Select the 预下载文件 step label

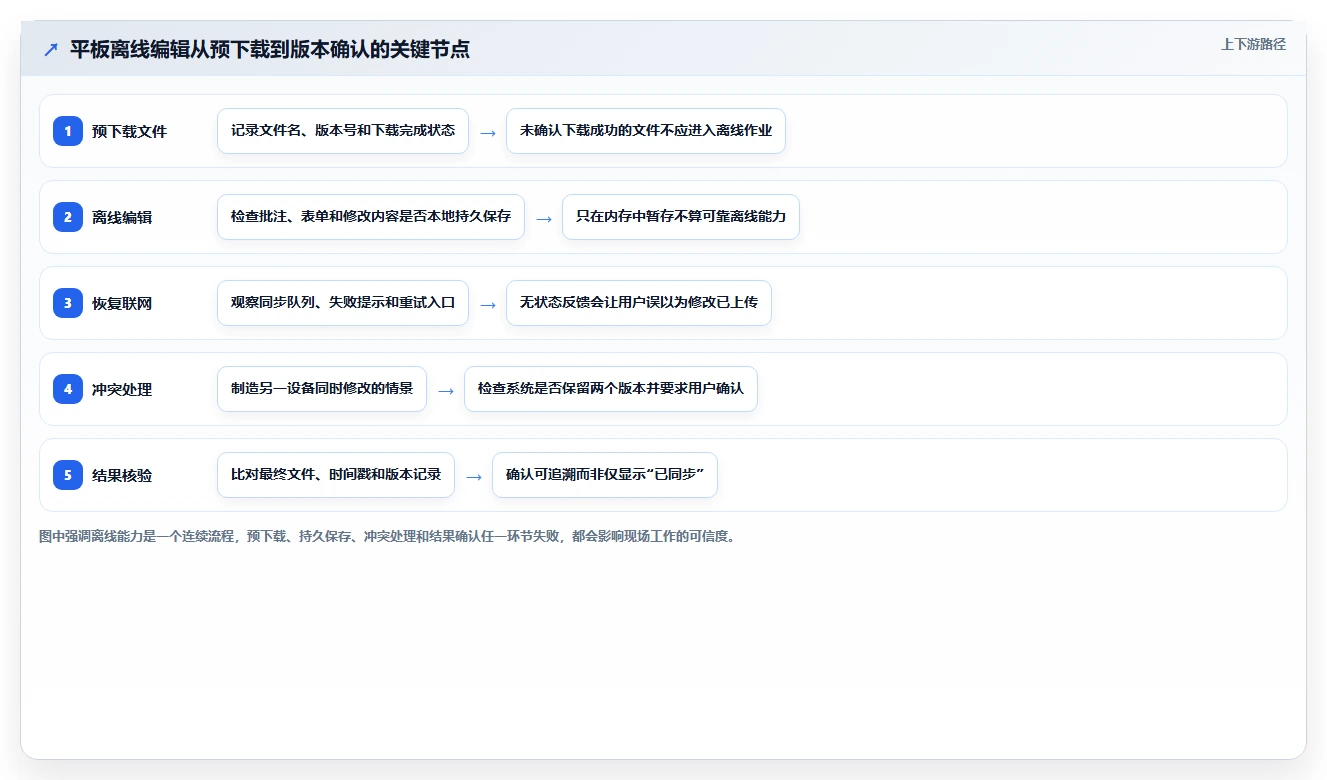pos(129,131)
